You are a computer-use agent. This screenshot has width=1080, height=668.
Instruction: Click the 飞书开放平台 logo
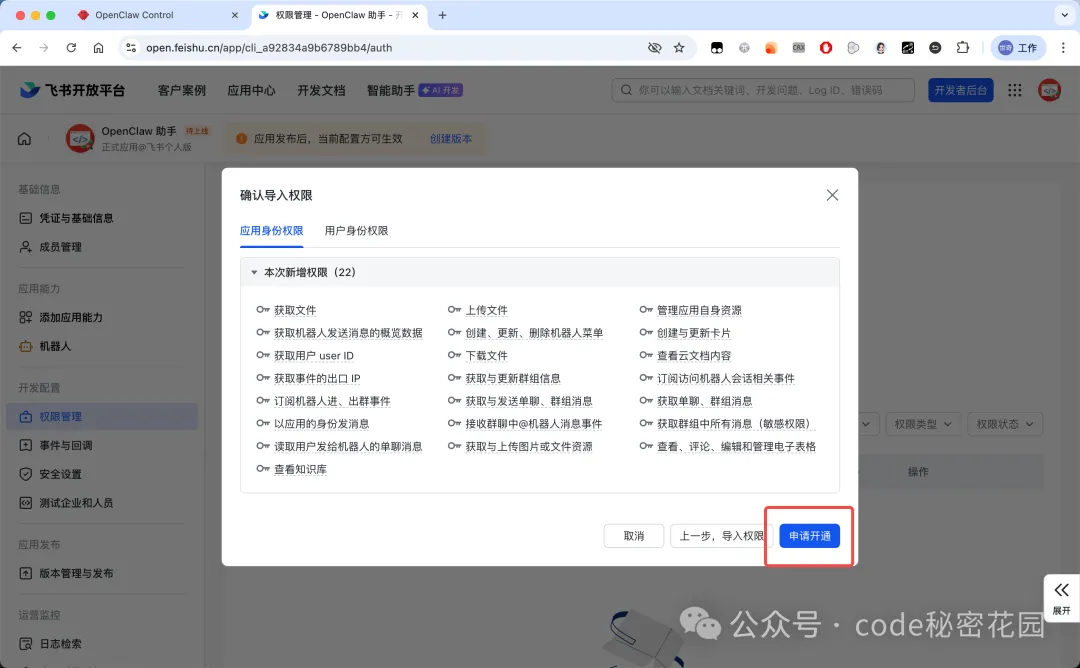coord(72,90)
